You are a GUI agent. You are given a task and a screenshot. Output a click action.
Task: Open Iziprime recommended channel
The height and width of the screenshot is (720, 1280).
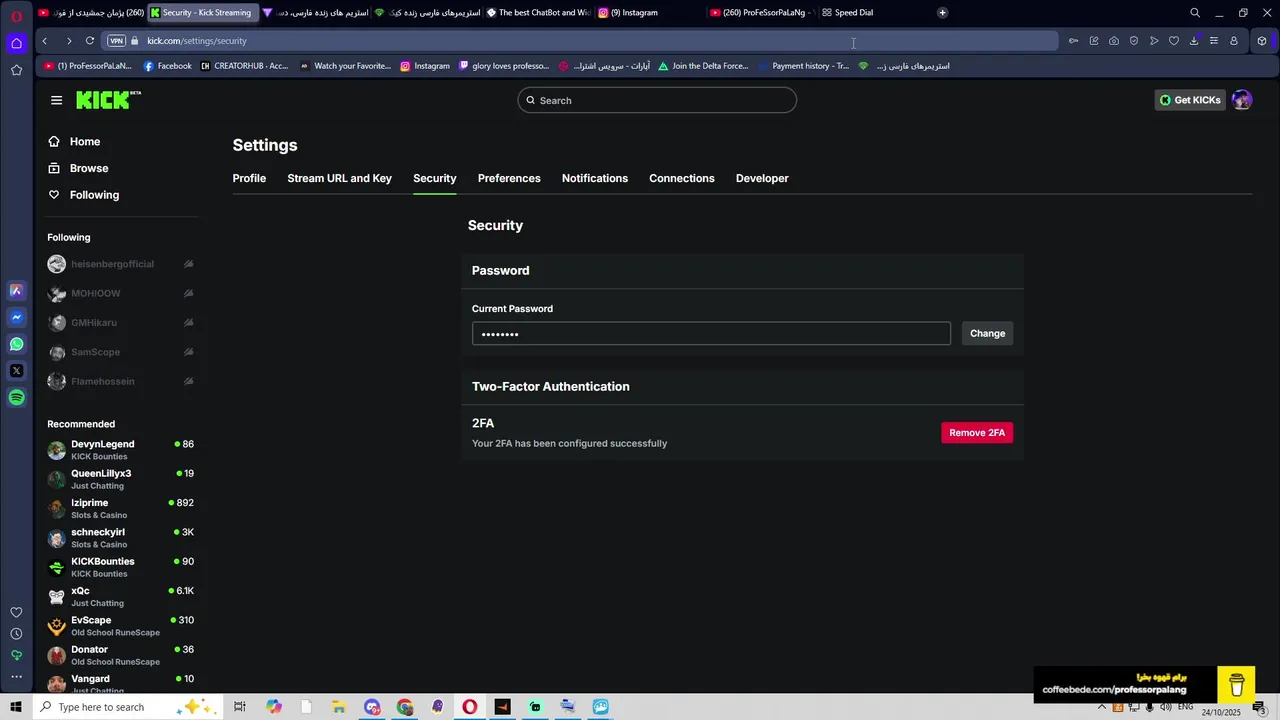120,508
